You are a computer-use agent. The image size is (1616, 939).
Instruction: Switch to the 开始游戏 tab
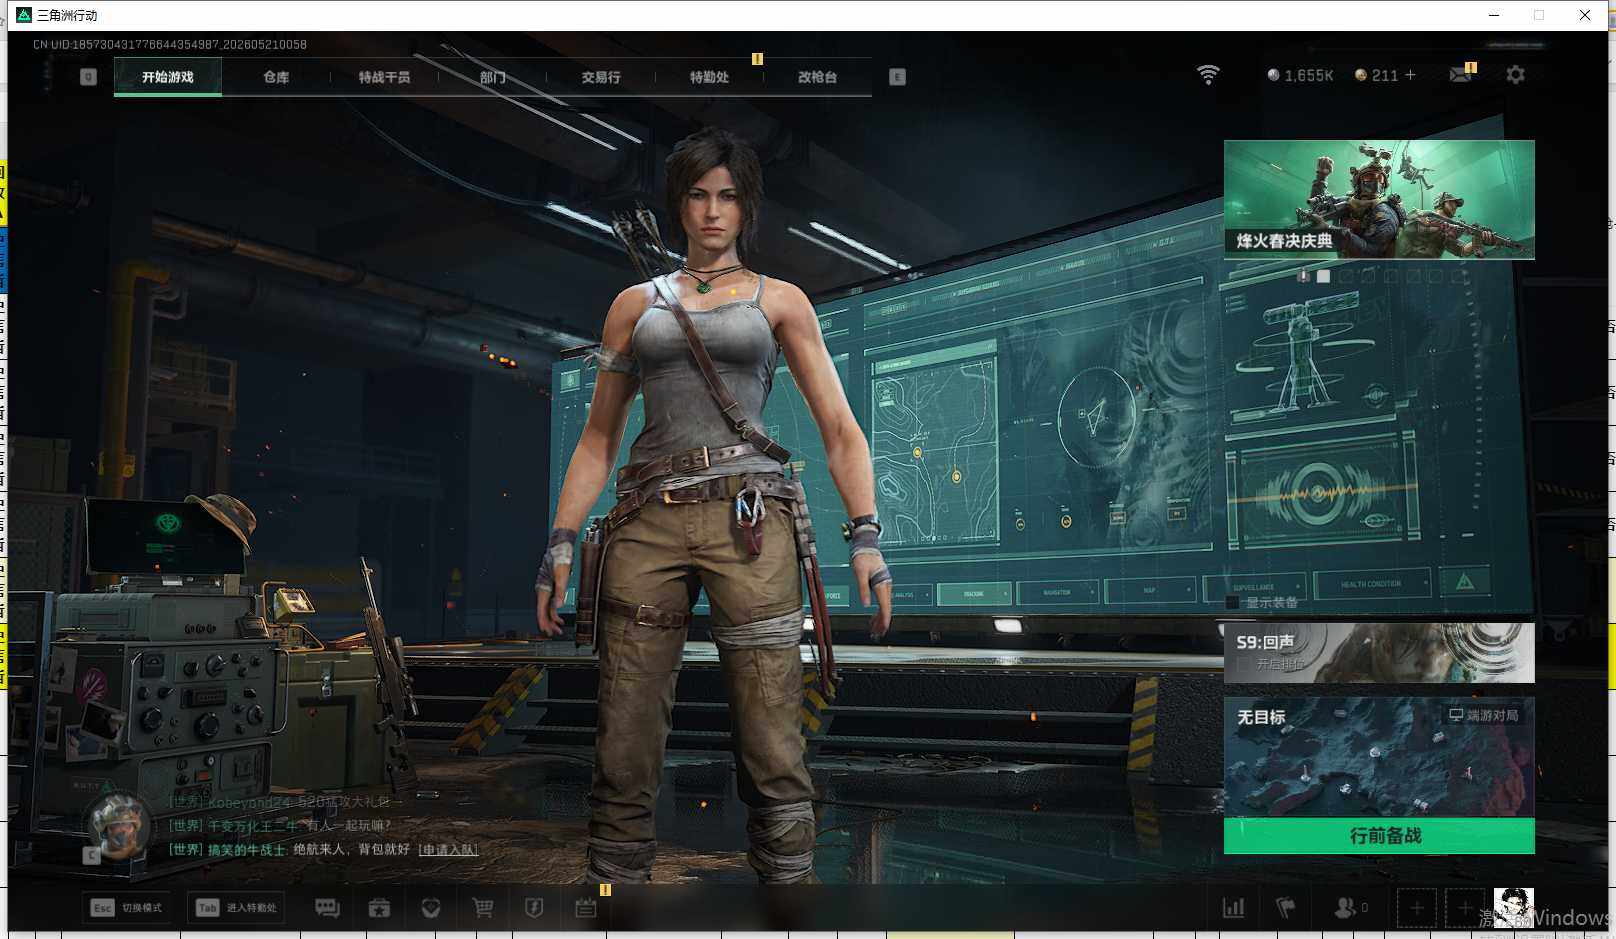(x=168, y=77)
